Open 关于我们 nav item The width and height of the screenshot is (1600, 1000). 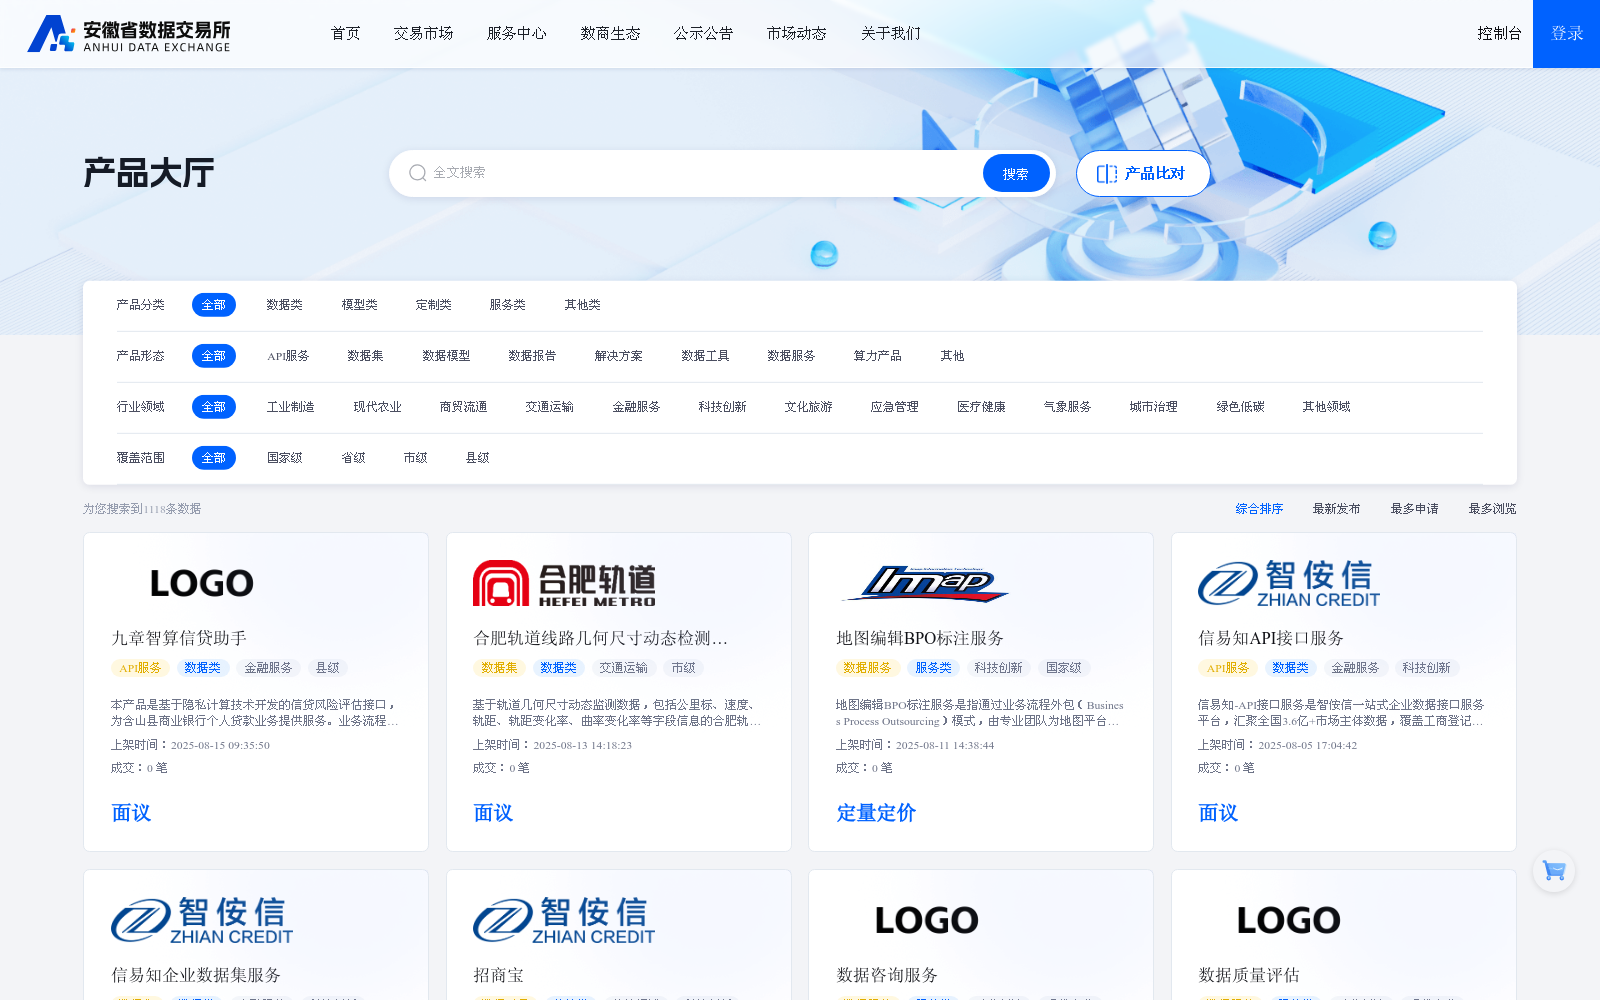891,33
